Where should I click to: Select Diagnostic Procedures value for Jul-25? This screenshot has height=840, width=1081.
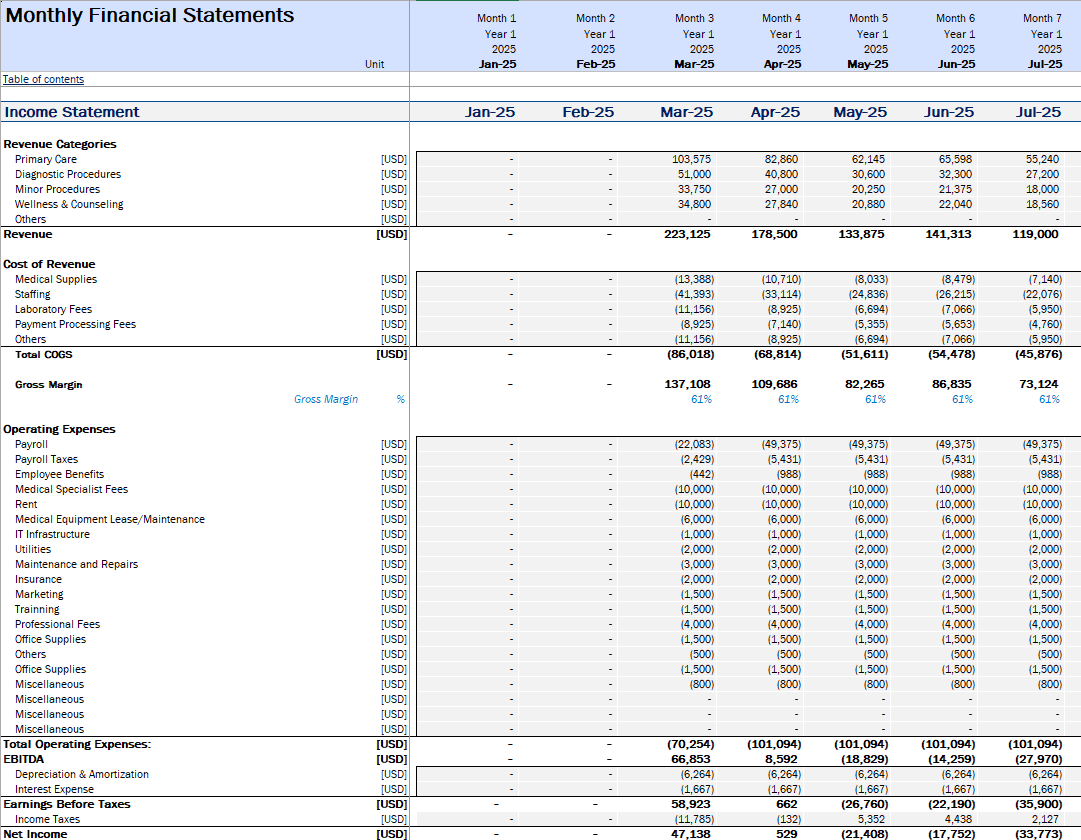[1044, 175]
